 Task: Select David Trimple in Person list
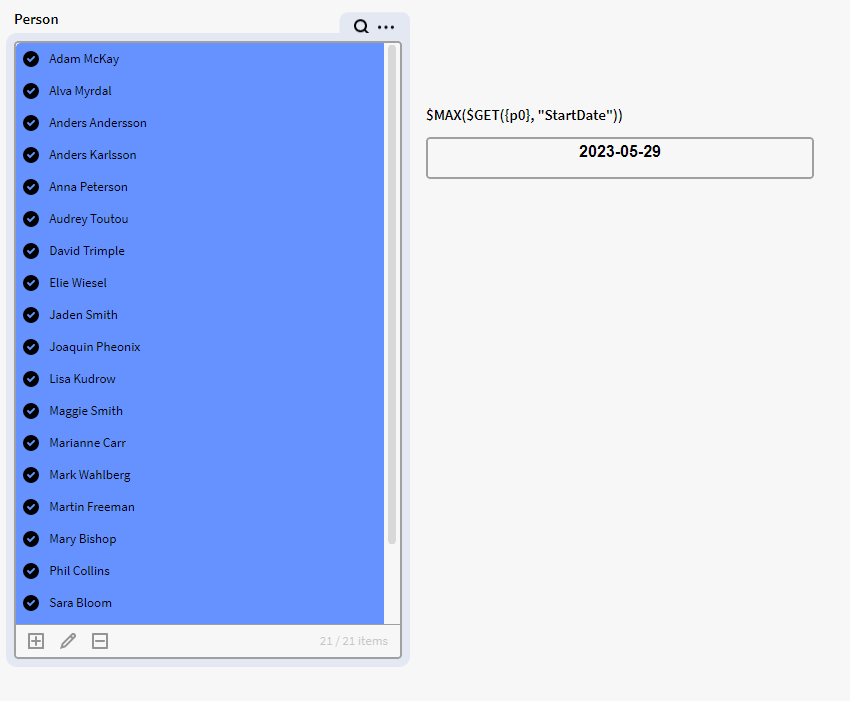pyautogui.click(x=87, y=251)
